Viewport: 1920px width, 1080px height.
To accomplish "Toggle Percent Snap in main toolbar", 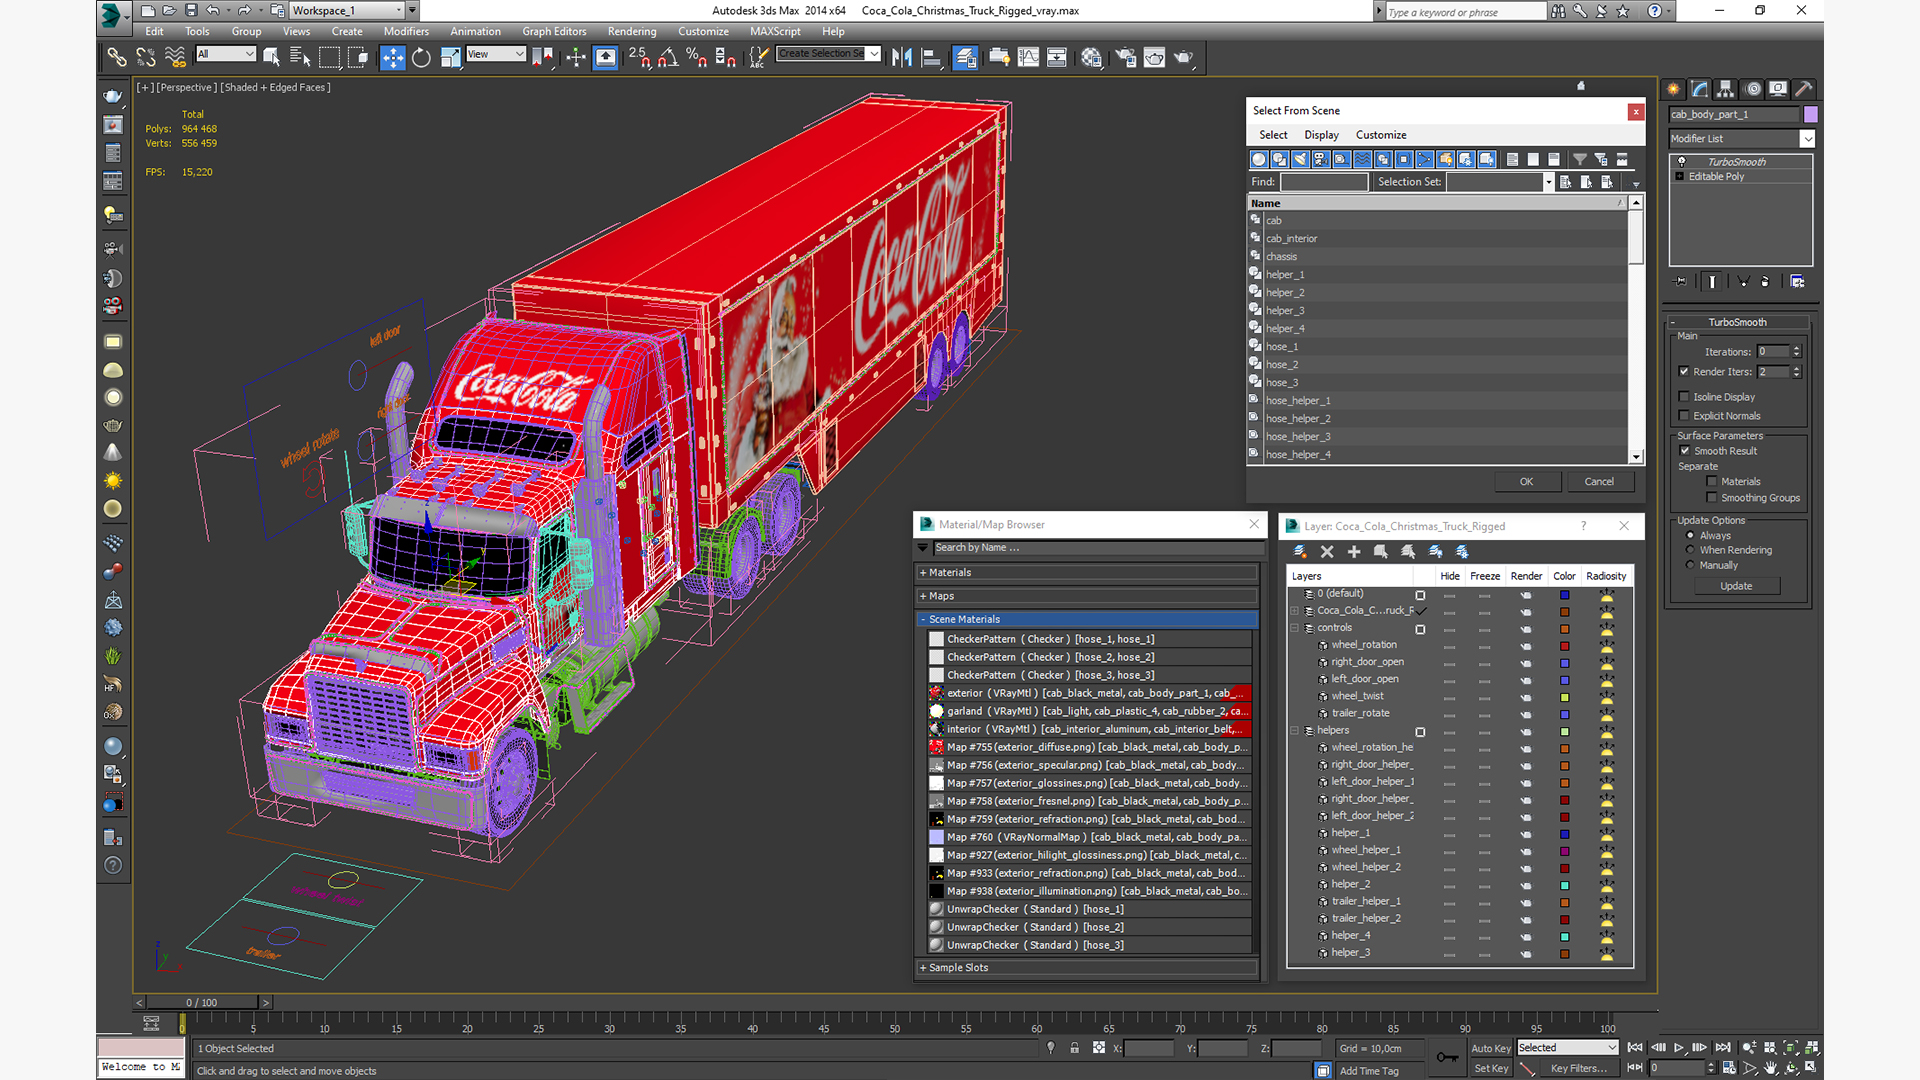I will [x=697, y=58].
